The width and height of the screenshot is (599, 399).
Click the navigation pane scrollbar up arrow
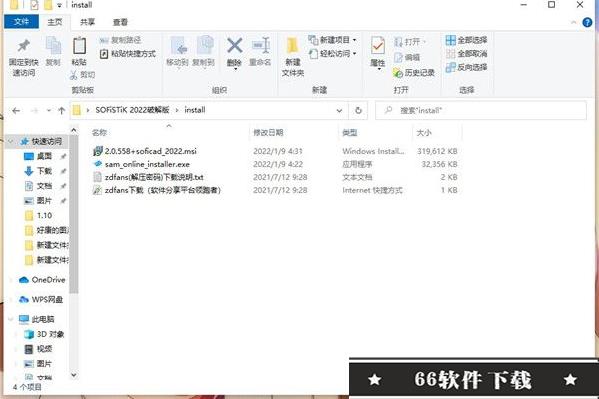pyautogui.click(x=74, y=131)
